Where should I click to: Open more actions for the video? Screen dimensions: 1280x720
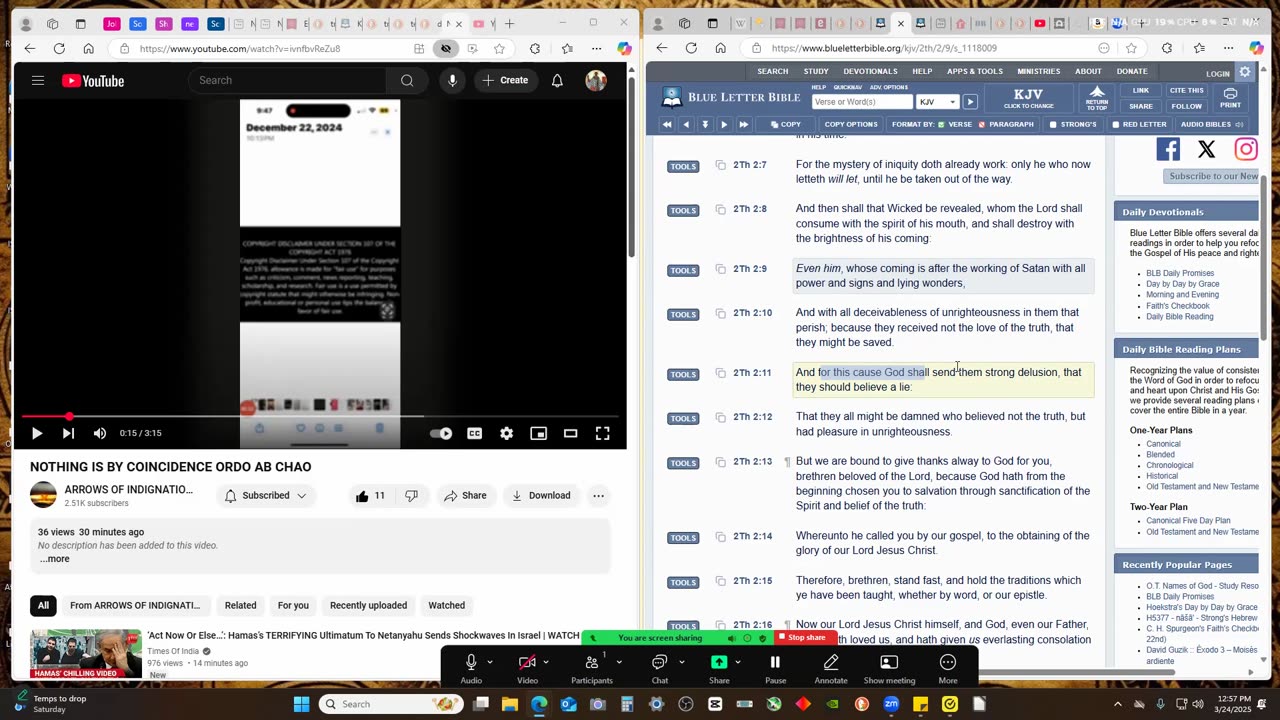[598, 496]
